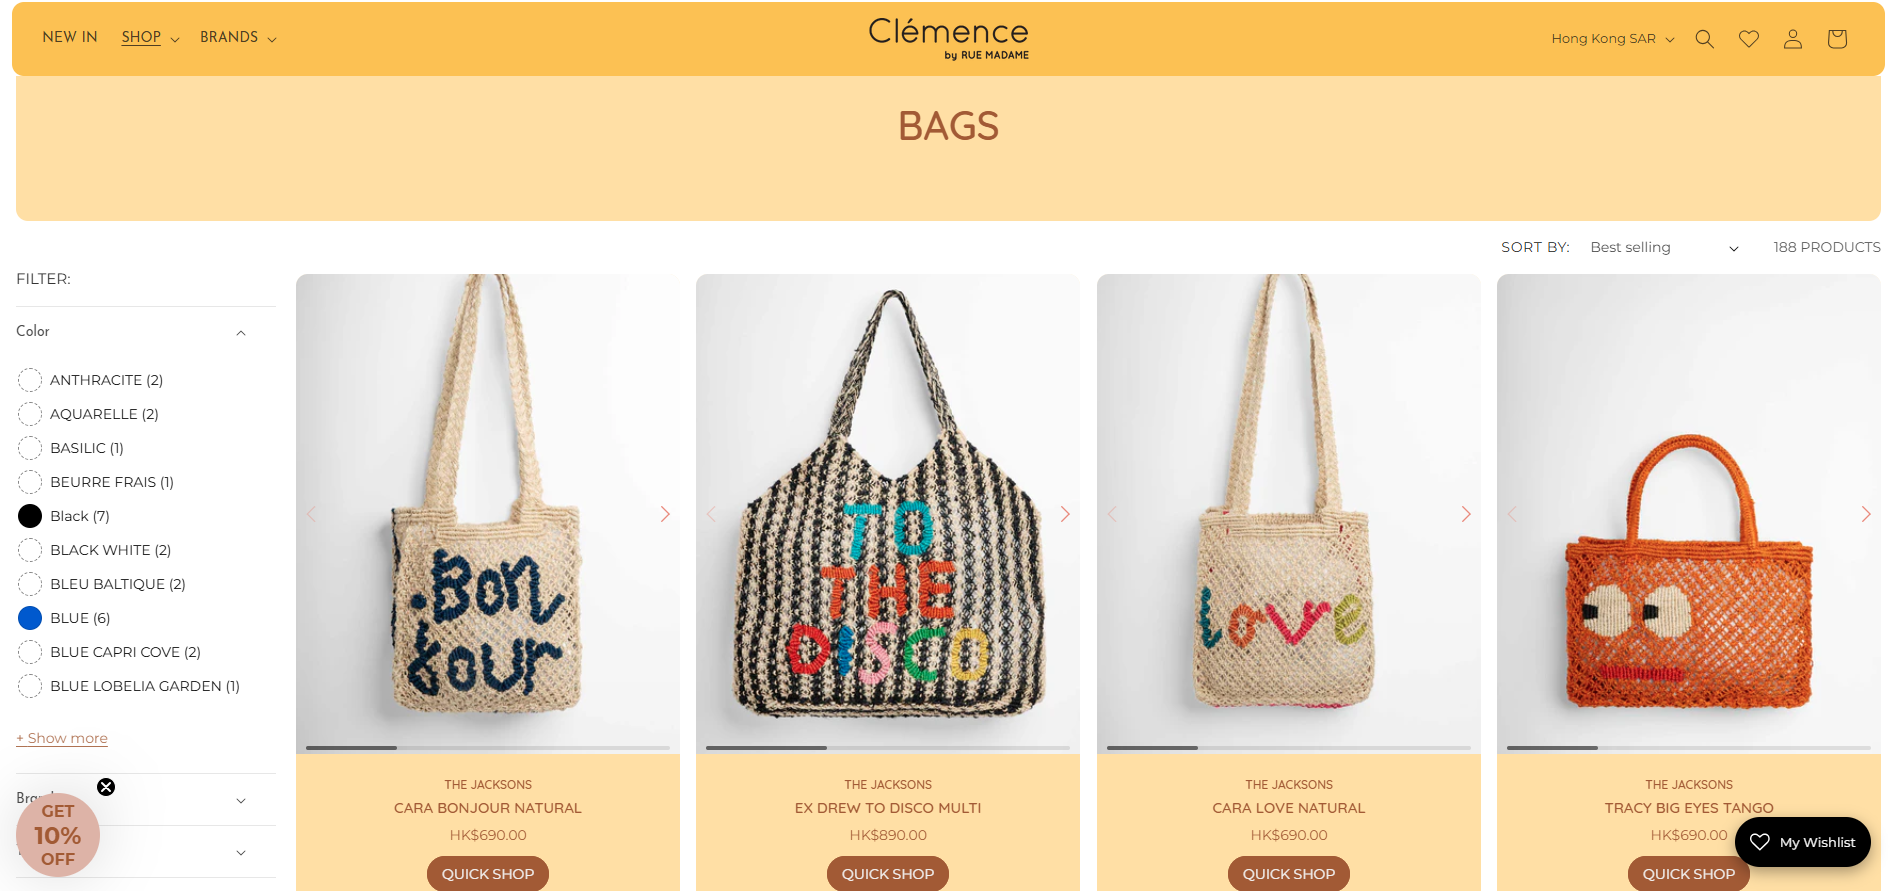
Task: Close the 10% off popup badge
Action: point(106,787)
